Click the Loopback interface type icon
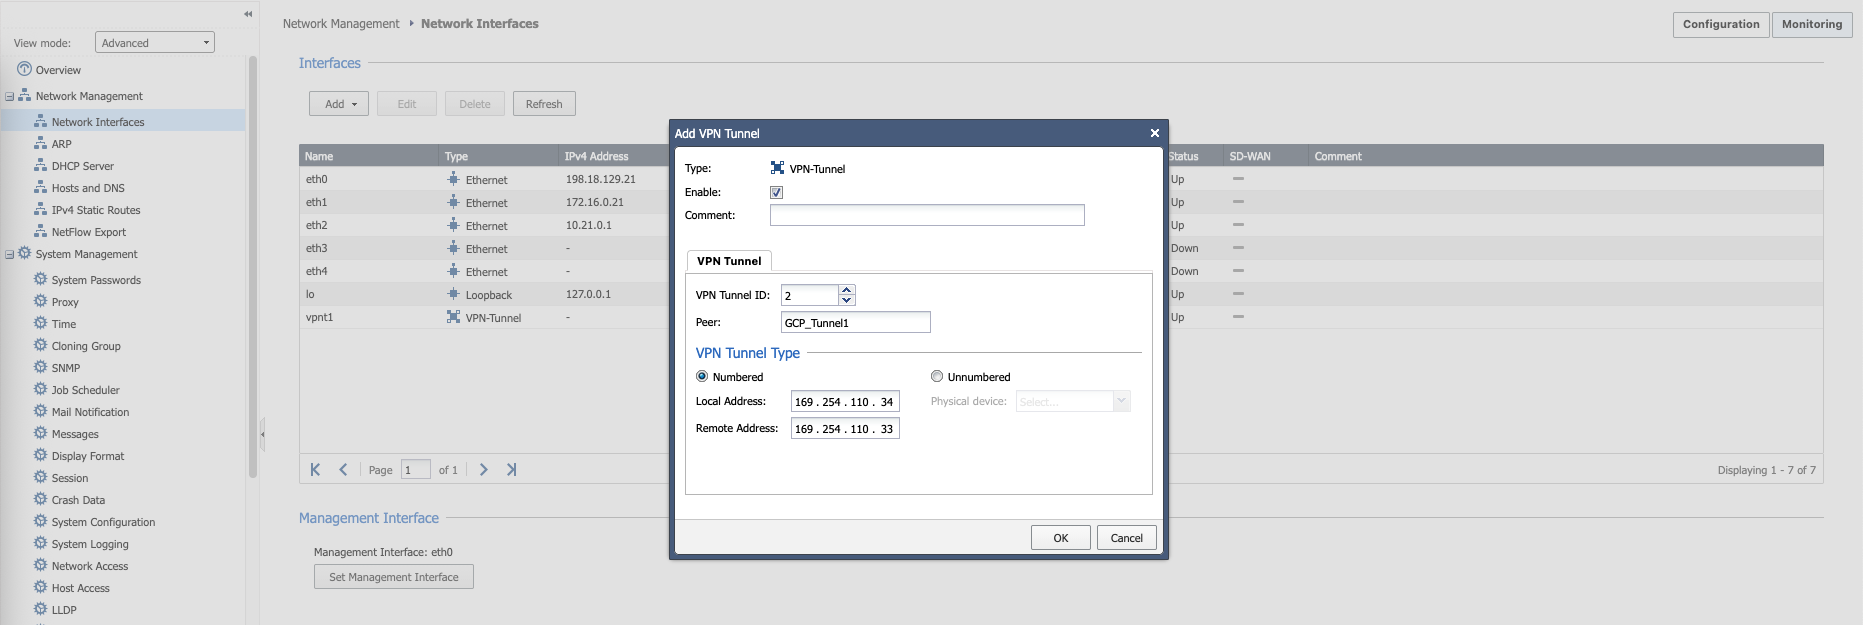Screen dimensions: 1863x625 pyautogui.click(x=453, y=294)
